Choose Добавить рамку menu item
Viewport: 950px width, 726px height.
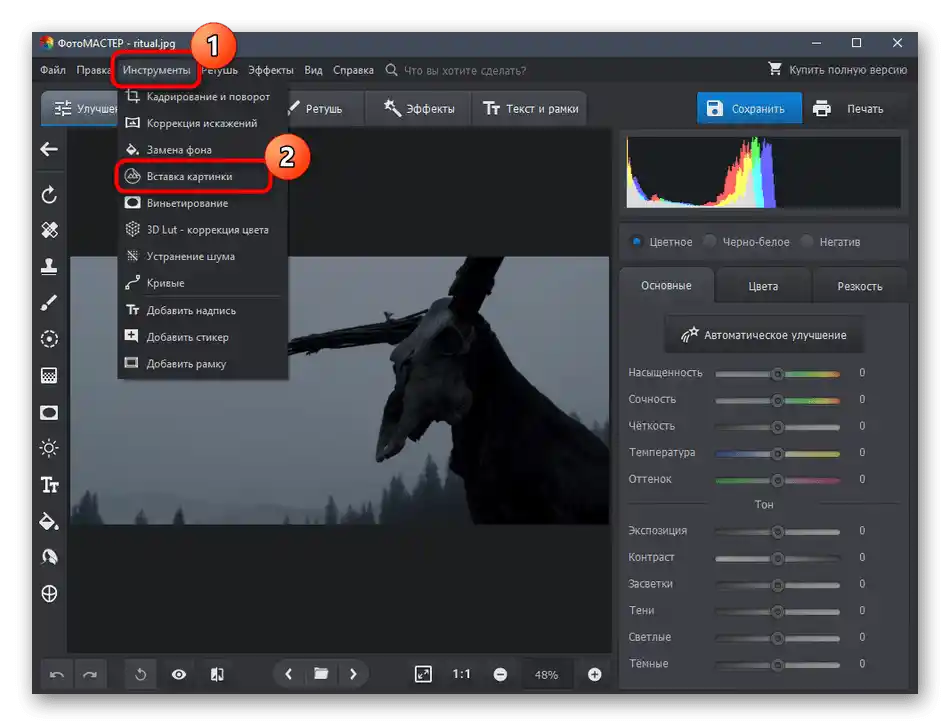(x=202, y=364)
